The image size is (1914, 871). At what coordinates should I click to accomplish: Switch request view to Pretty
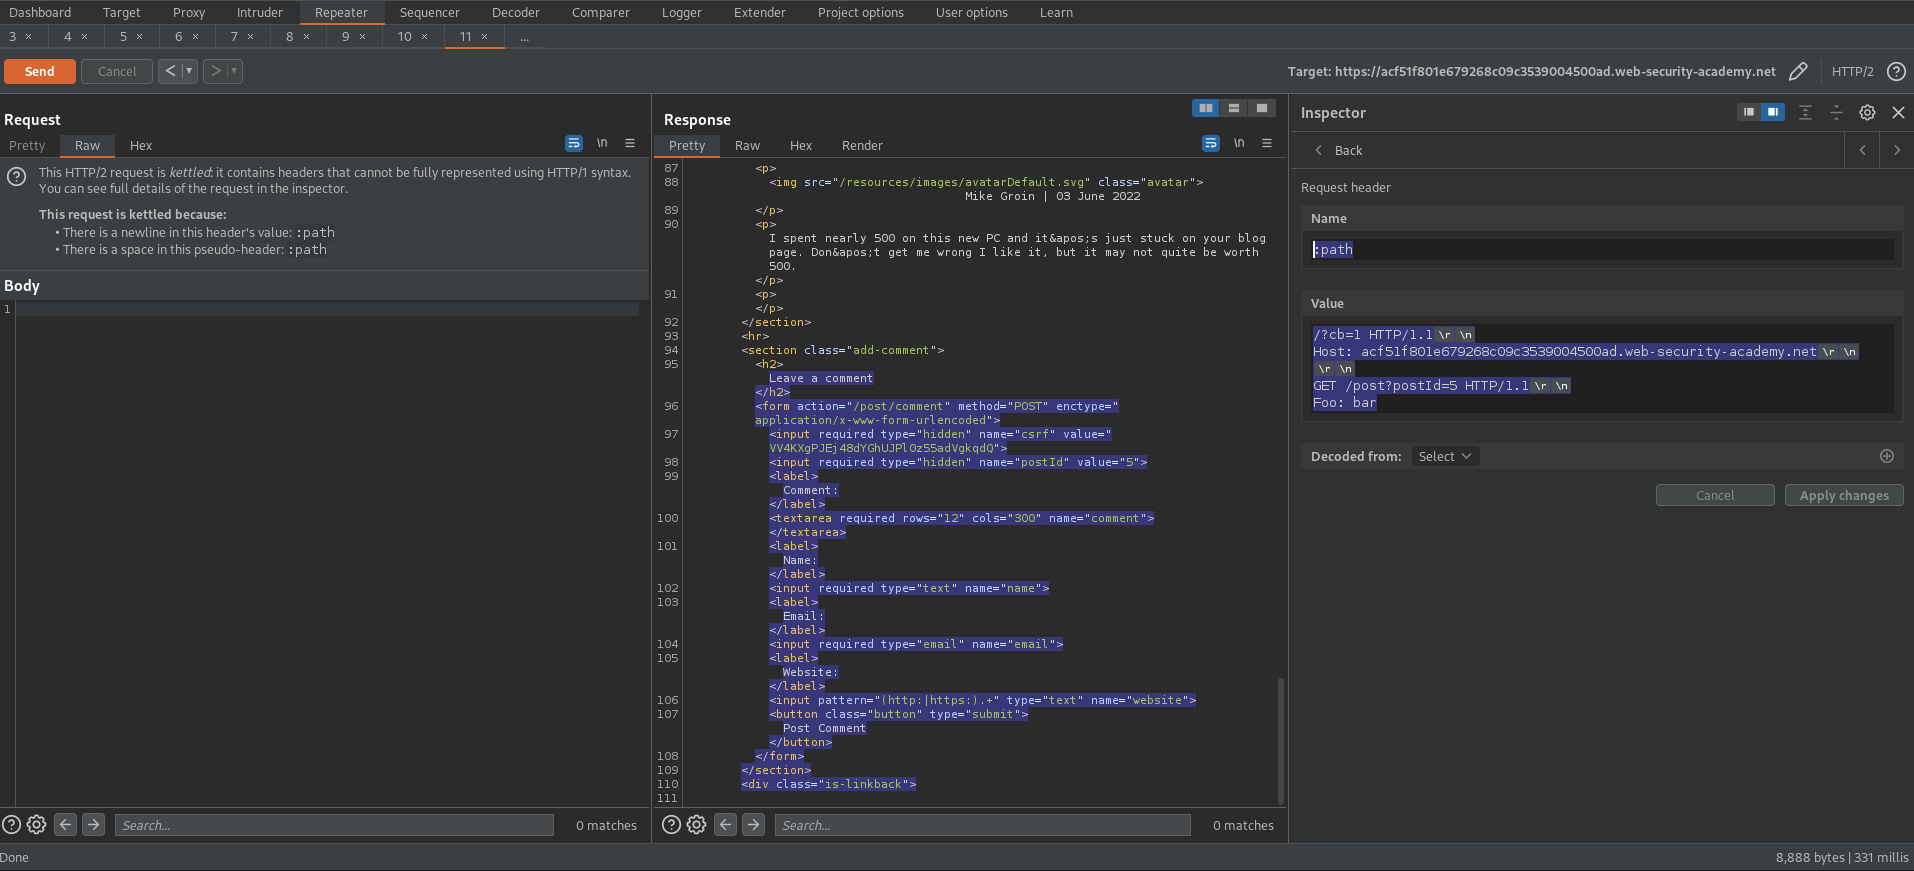pyautogui.click(x=27, y=145)
